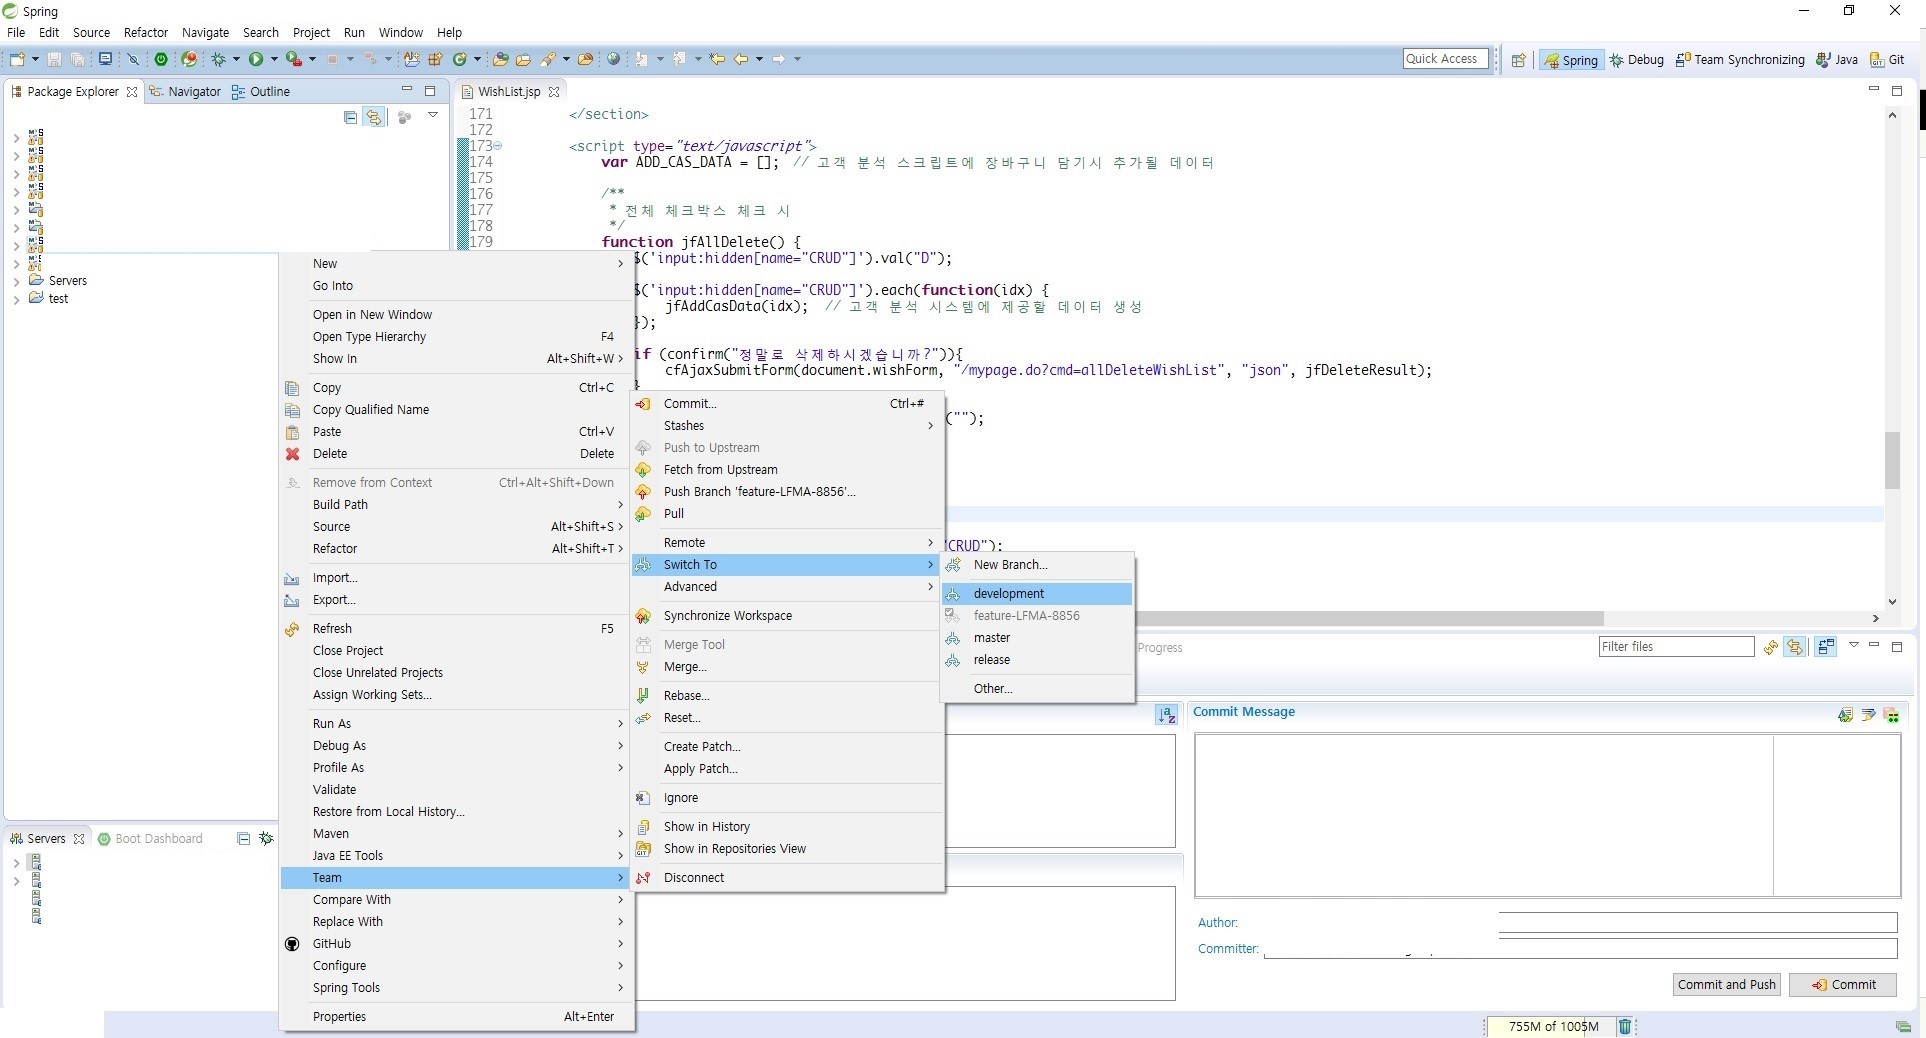Click New Branch... in the submenu
This screenshot has width=1926, height=1038.
coord(1037,565)
